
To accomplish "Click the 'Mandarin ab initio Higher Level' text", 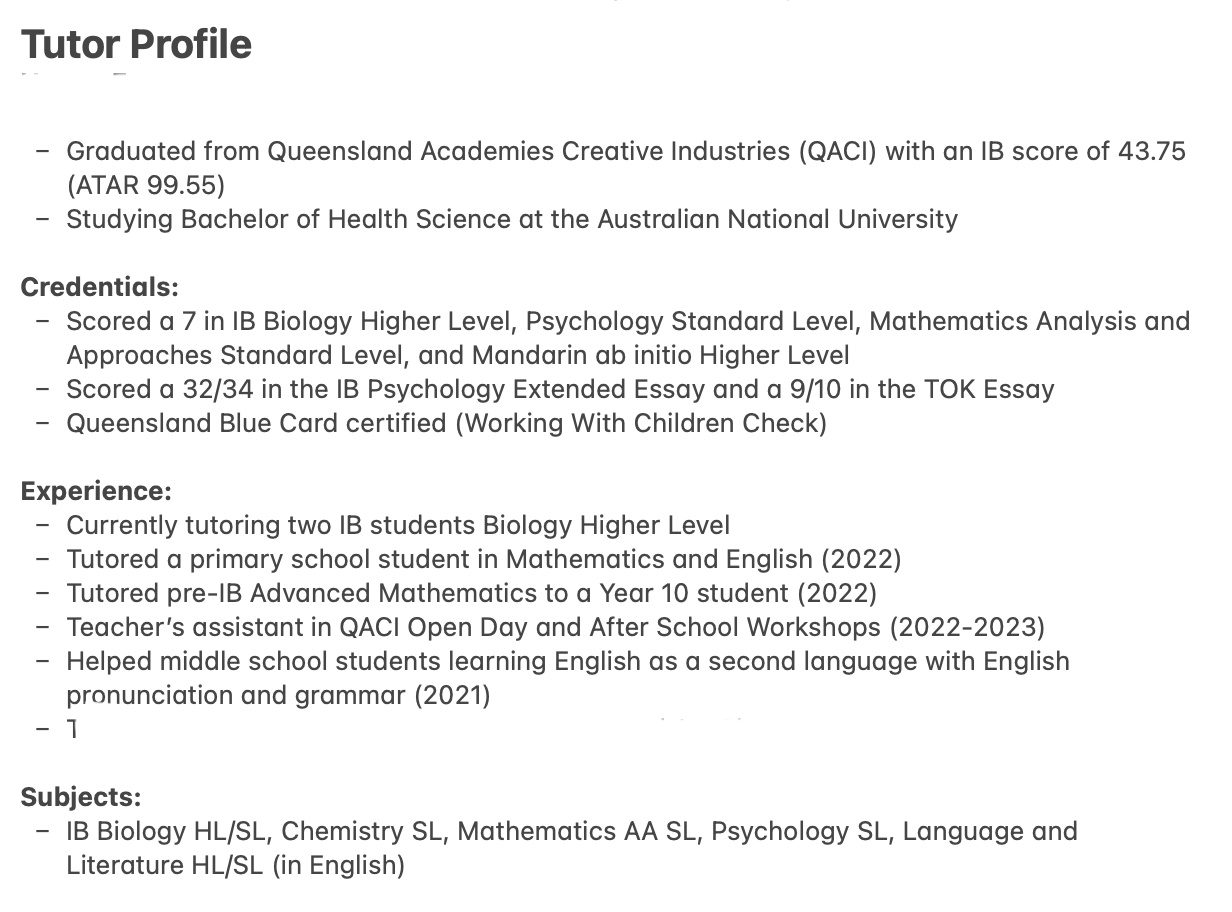I will [660, 355].
